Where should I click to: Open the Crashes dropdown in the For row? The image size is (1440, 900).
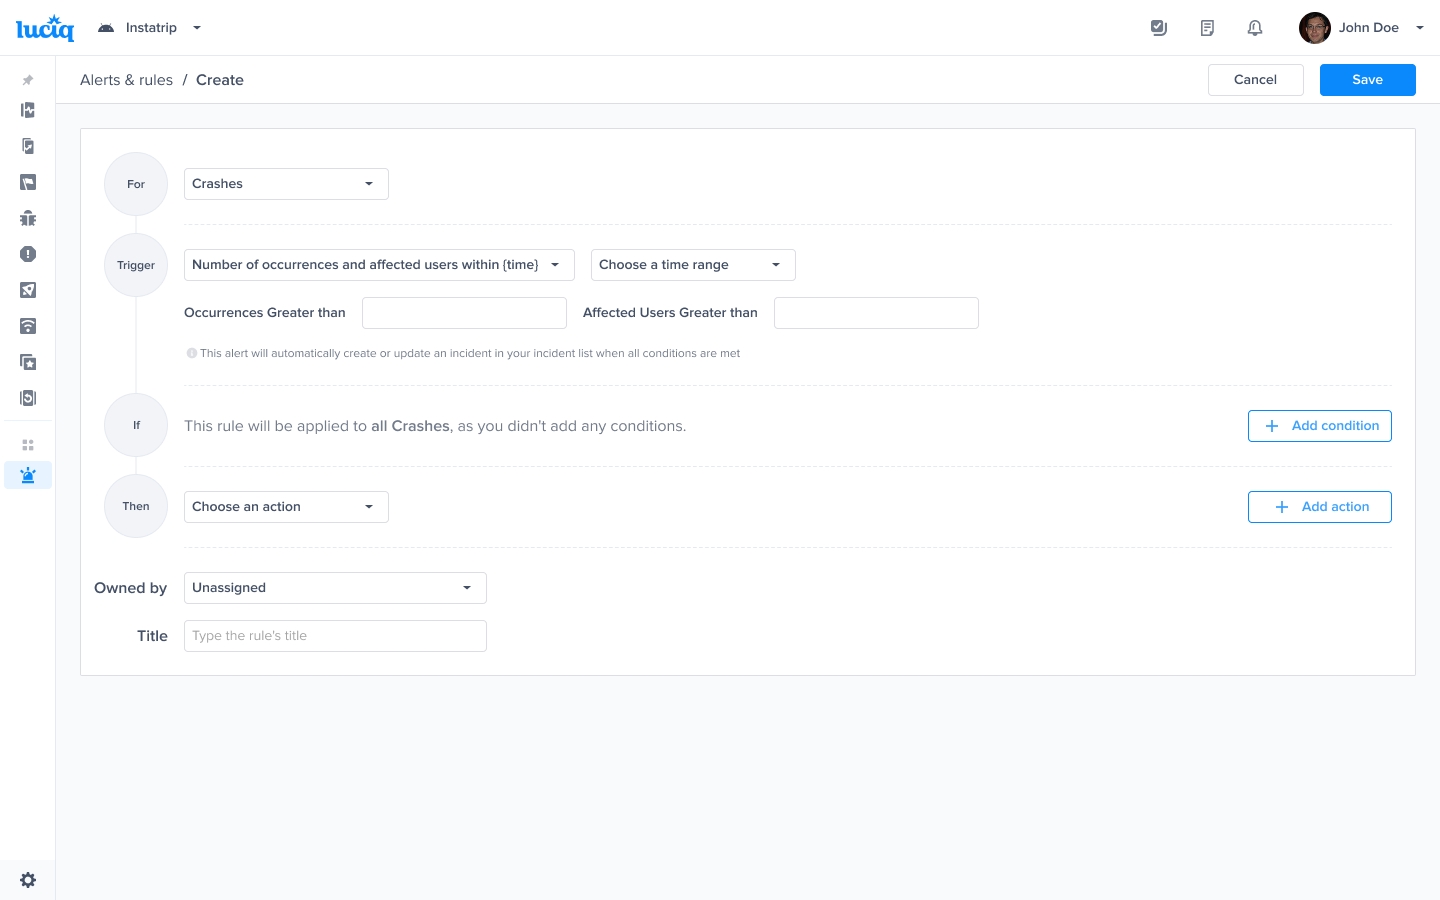tap(286, 184)
